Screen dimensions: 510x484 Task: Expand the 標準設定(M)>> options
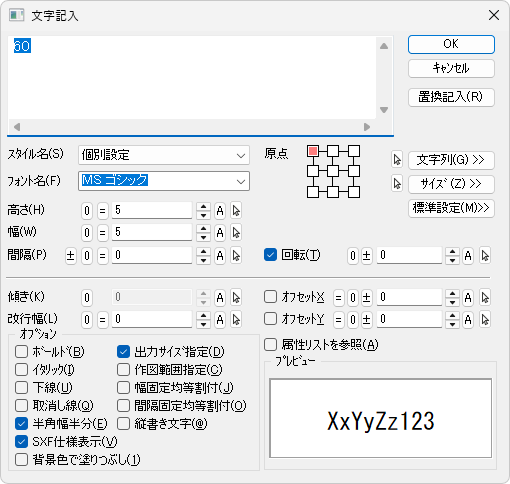[451, 208]
